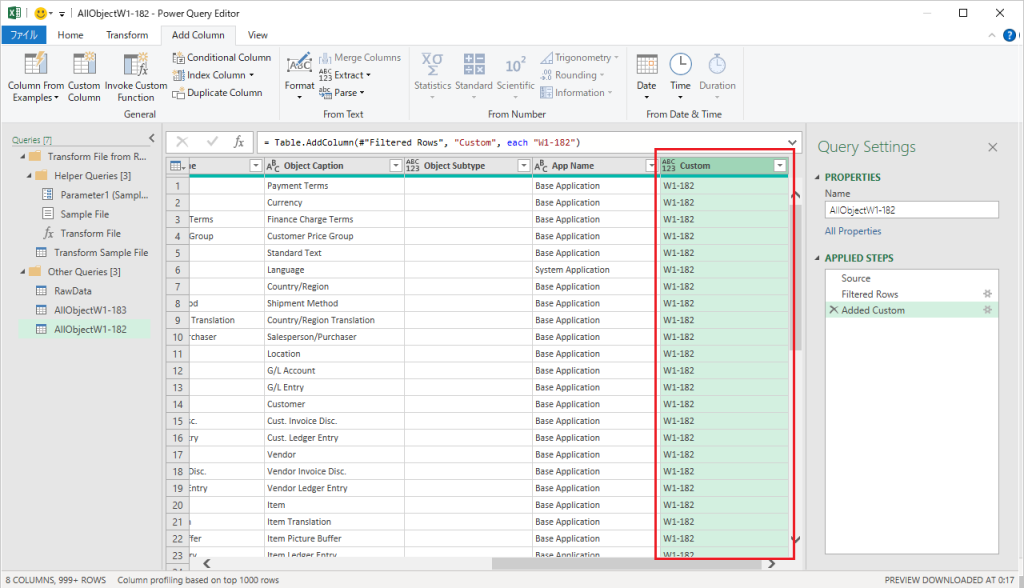Viewport: 1024px width, 588px height.
Task: Collapse the APPLIED STEPS section
Action: click(817, 258)
